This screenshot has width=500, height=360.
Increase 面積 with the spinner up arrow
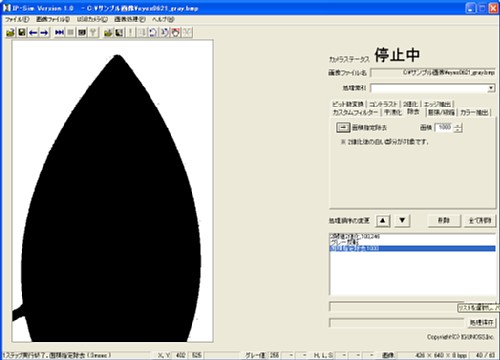(458, 125)
